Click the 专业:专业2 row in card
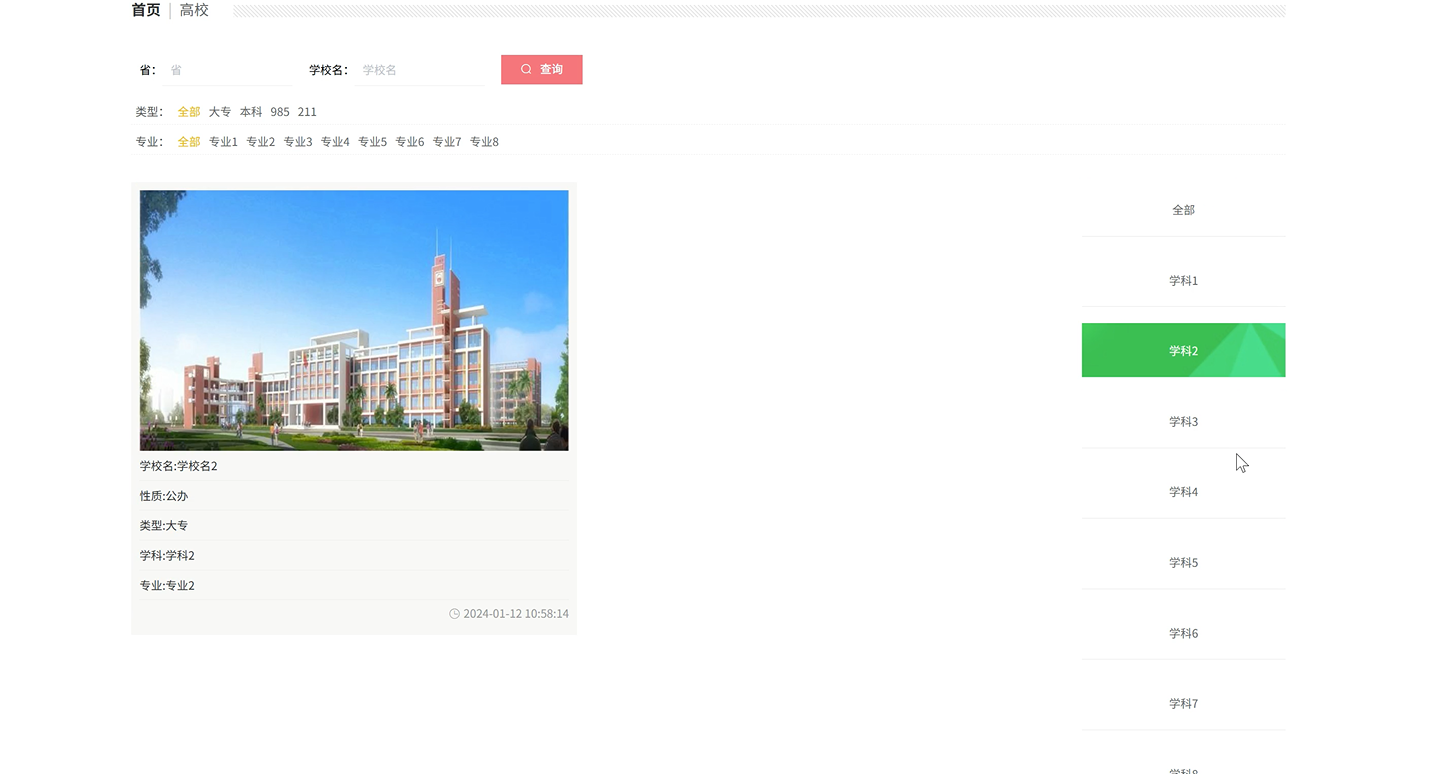Image resolution: width=1429 pixels, height=774 pixels. click(354, 586)
